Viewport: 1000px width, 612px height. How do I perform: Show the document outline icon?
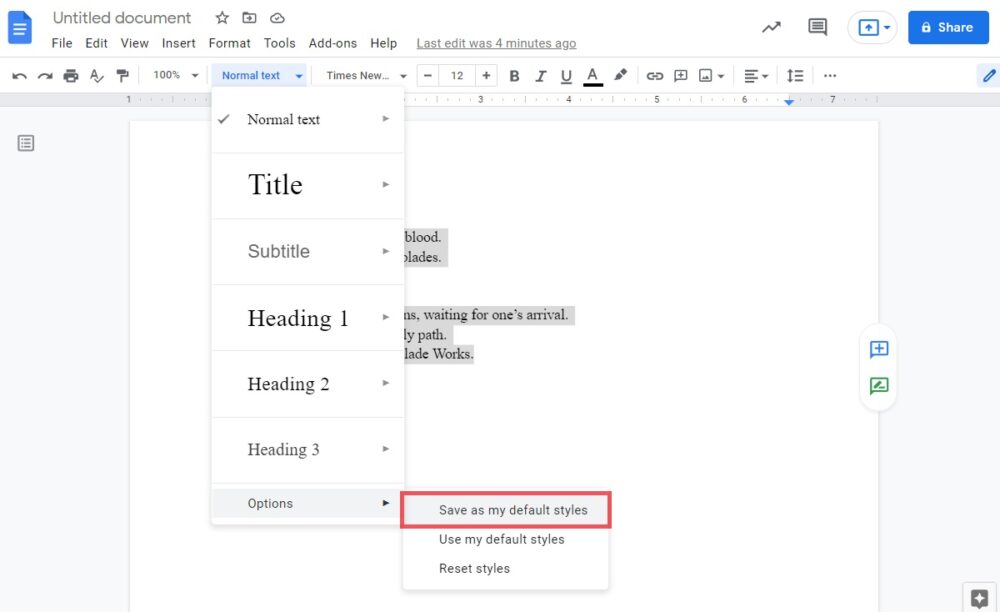(x=26, y=143)
